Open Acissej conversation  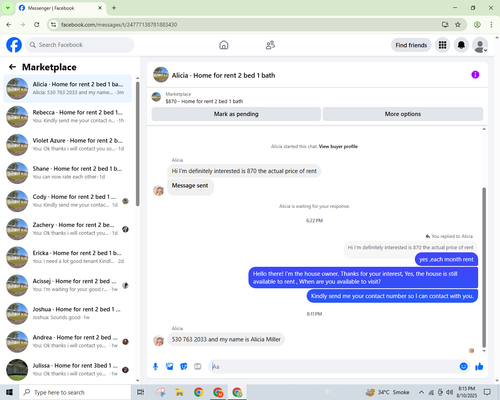point(67,285)
